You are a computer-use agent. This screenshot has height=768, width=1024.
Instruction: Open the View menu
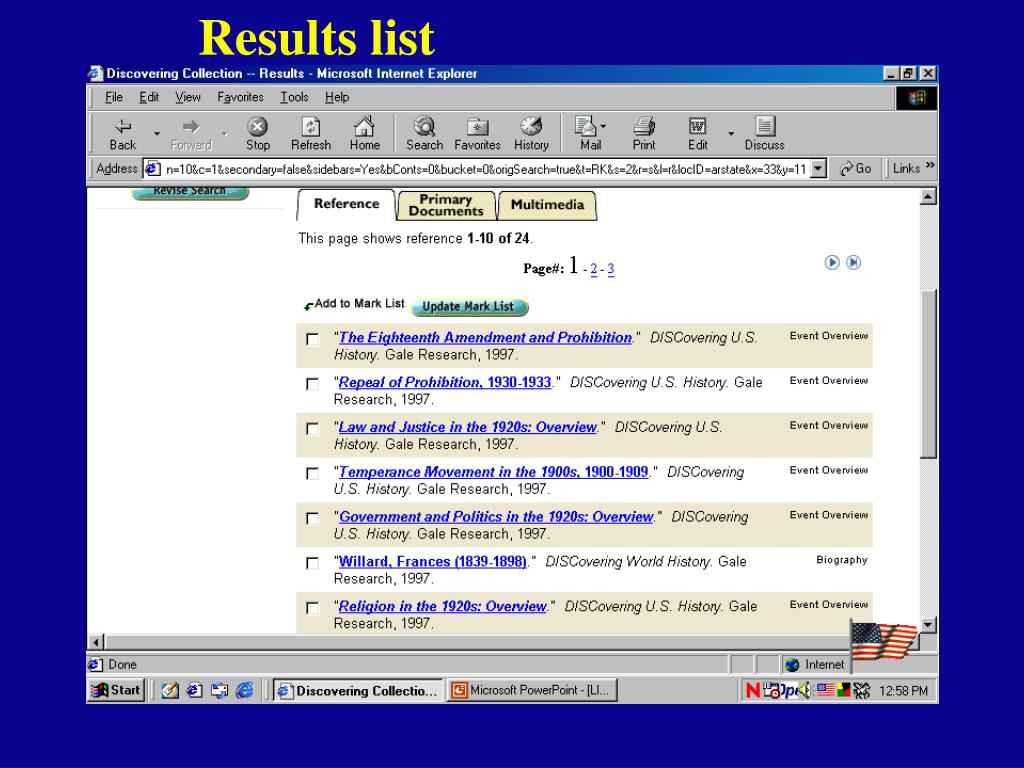[x=187, y=97]
